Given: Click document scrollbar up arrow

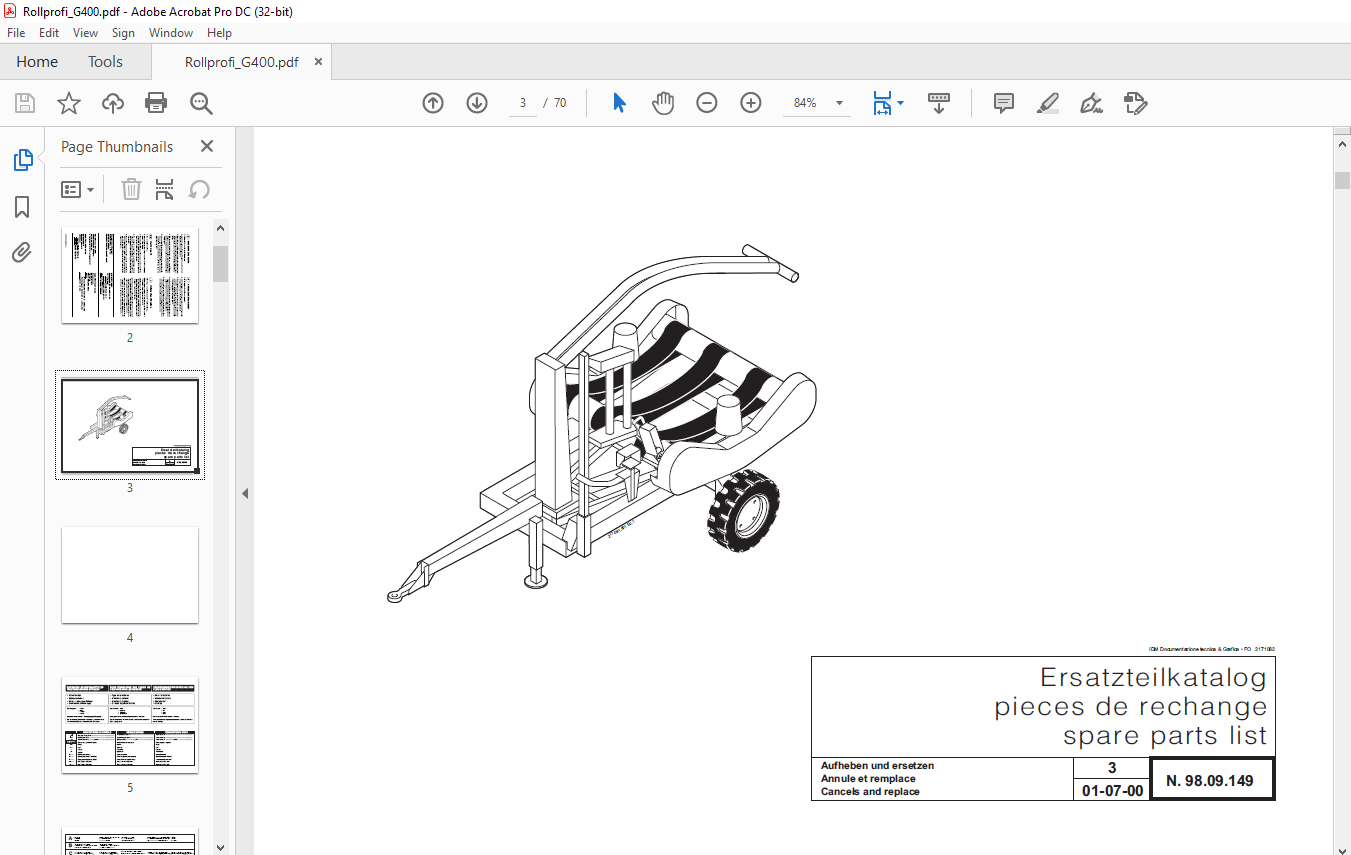Looking at the screenshot, I should tap(1342, 146).
